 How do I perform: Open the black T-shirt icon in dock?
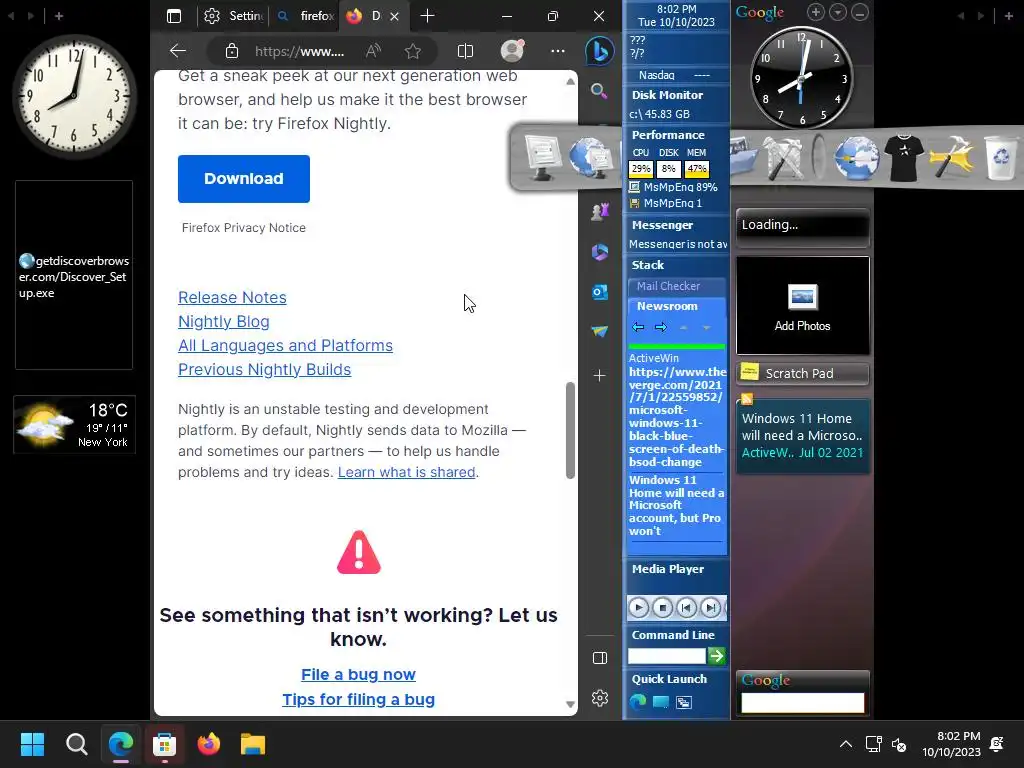coord(903,157)
